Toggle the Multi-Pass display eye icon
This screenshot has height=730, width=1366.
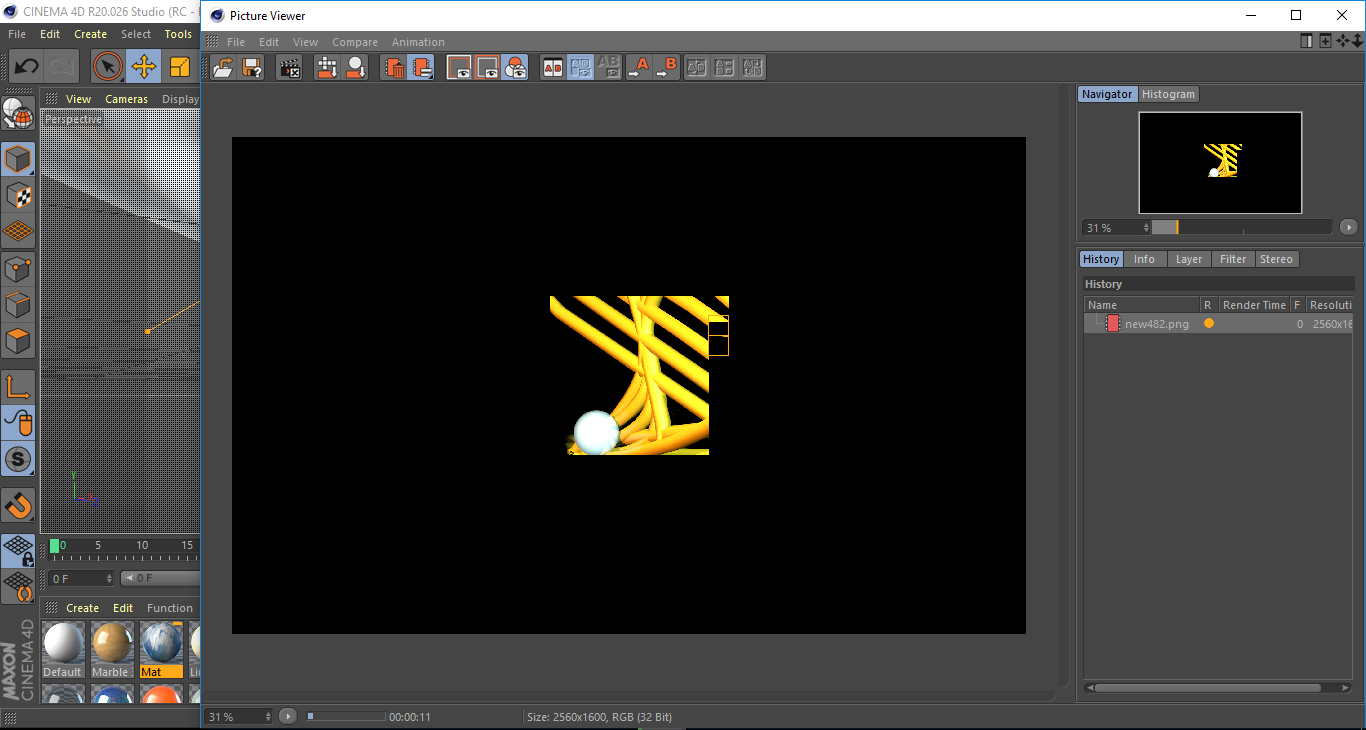487,67
